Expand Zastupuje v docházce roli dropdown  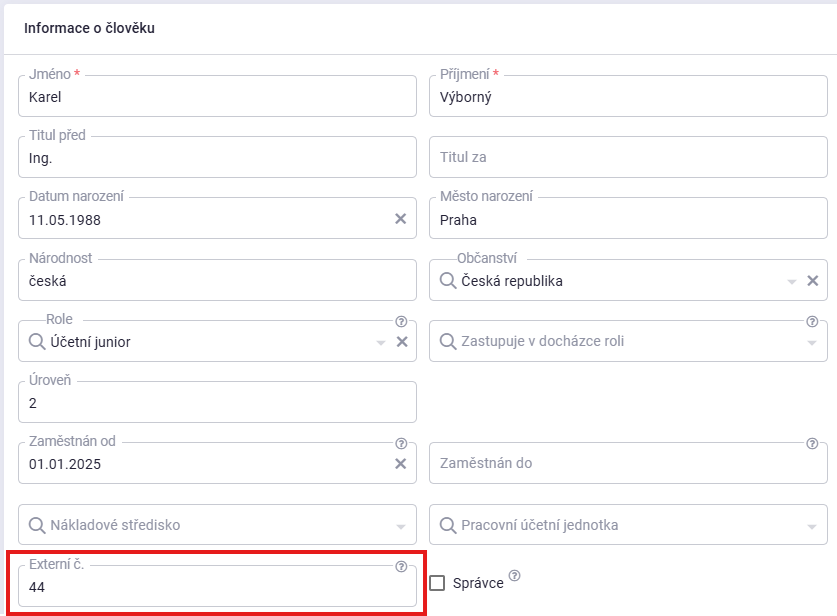pyautogui.click(x=812, y=343)
